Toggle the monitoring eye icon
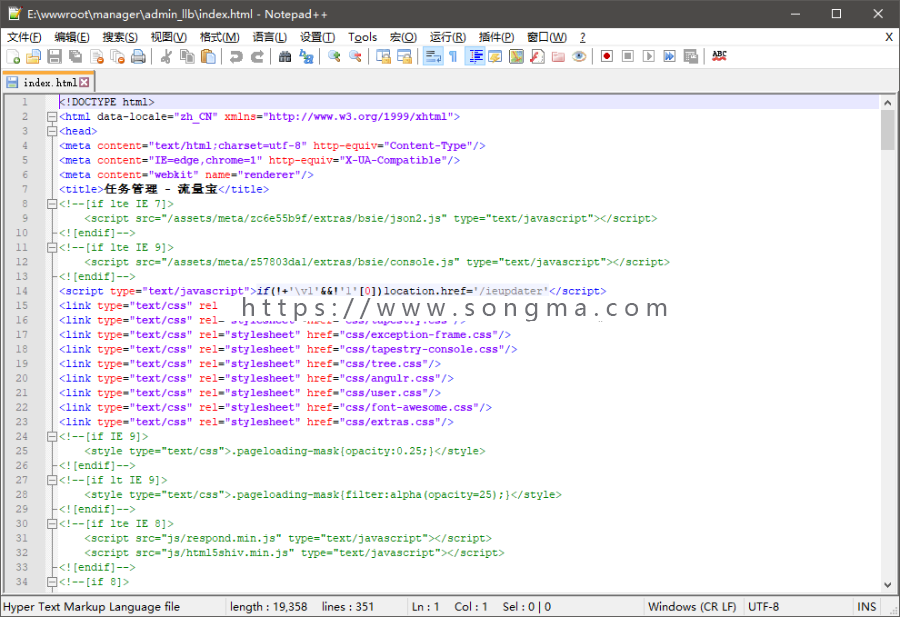 pos(579,56)
